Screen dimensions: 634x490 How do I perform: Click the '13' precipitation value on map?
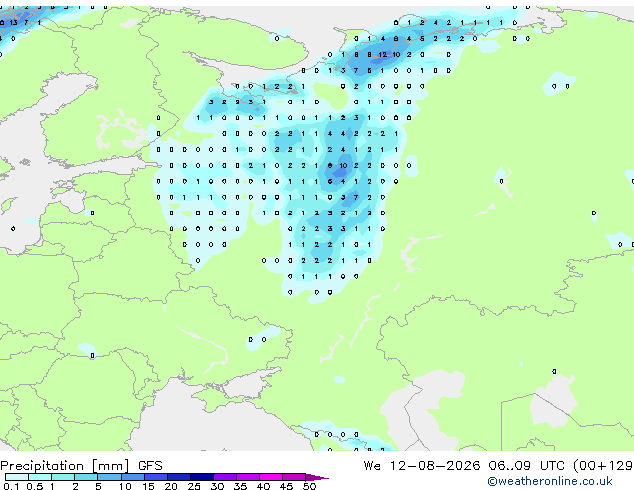coord(14,23)
